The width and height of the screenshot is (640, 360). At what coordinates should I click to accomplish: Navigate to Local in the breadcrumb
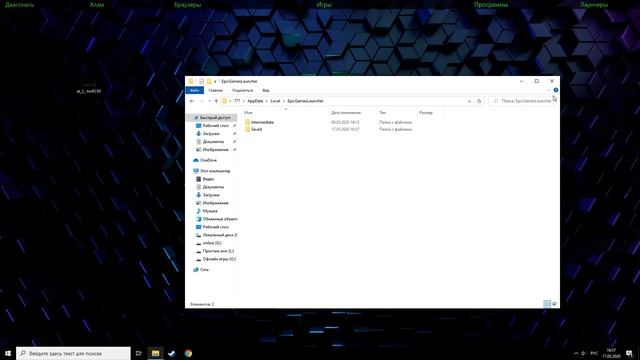pos(275,101)
